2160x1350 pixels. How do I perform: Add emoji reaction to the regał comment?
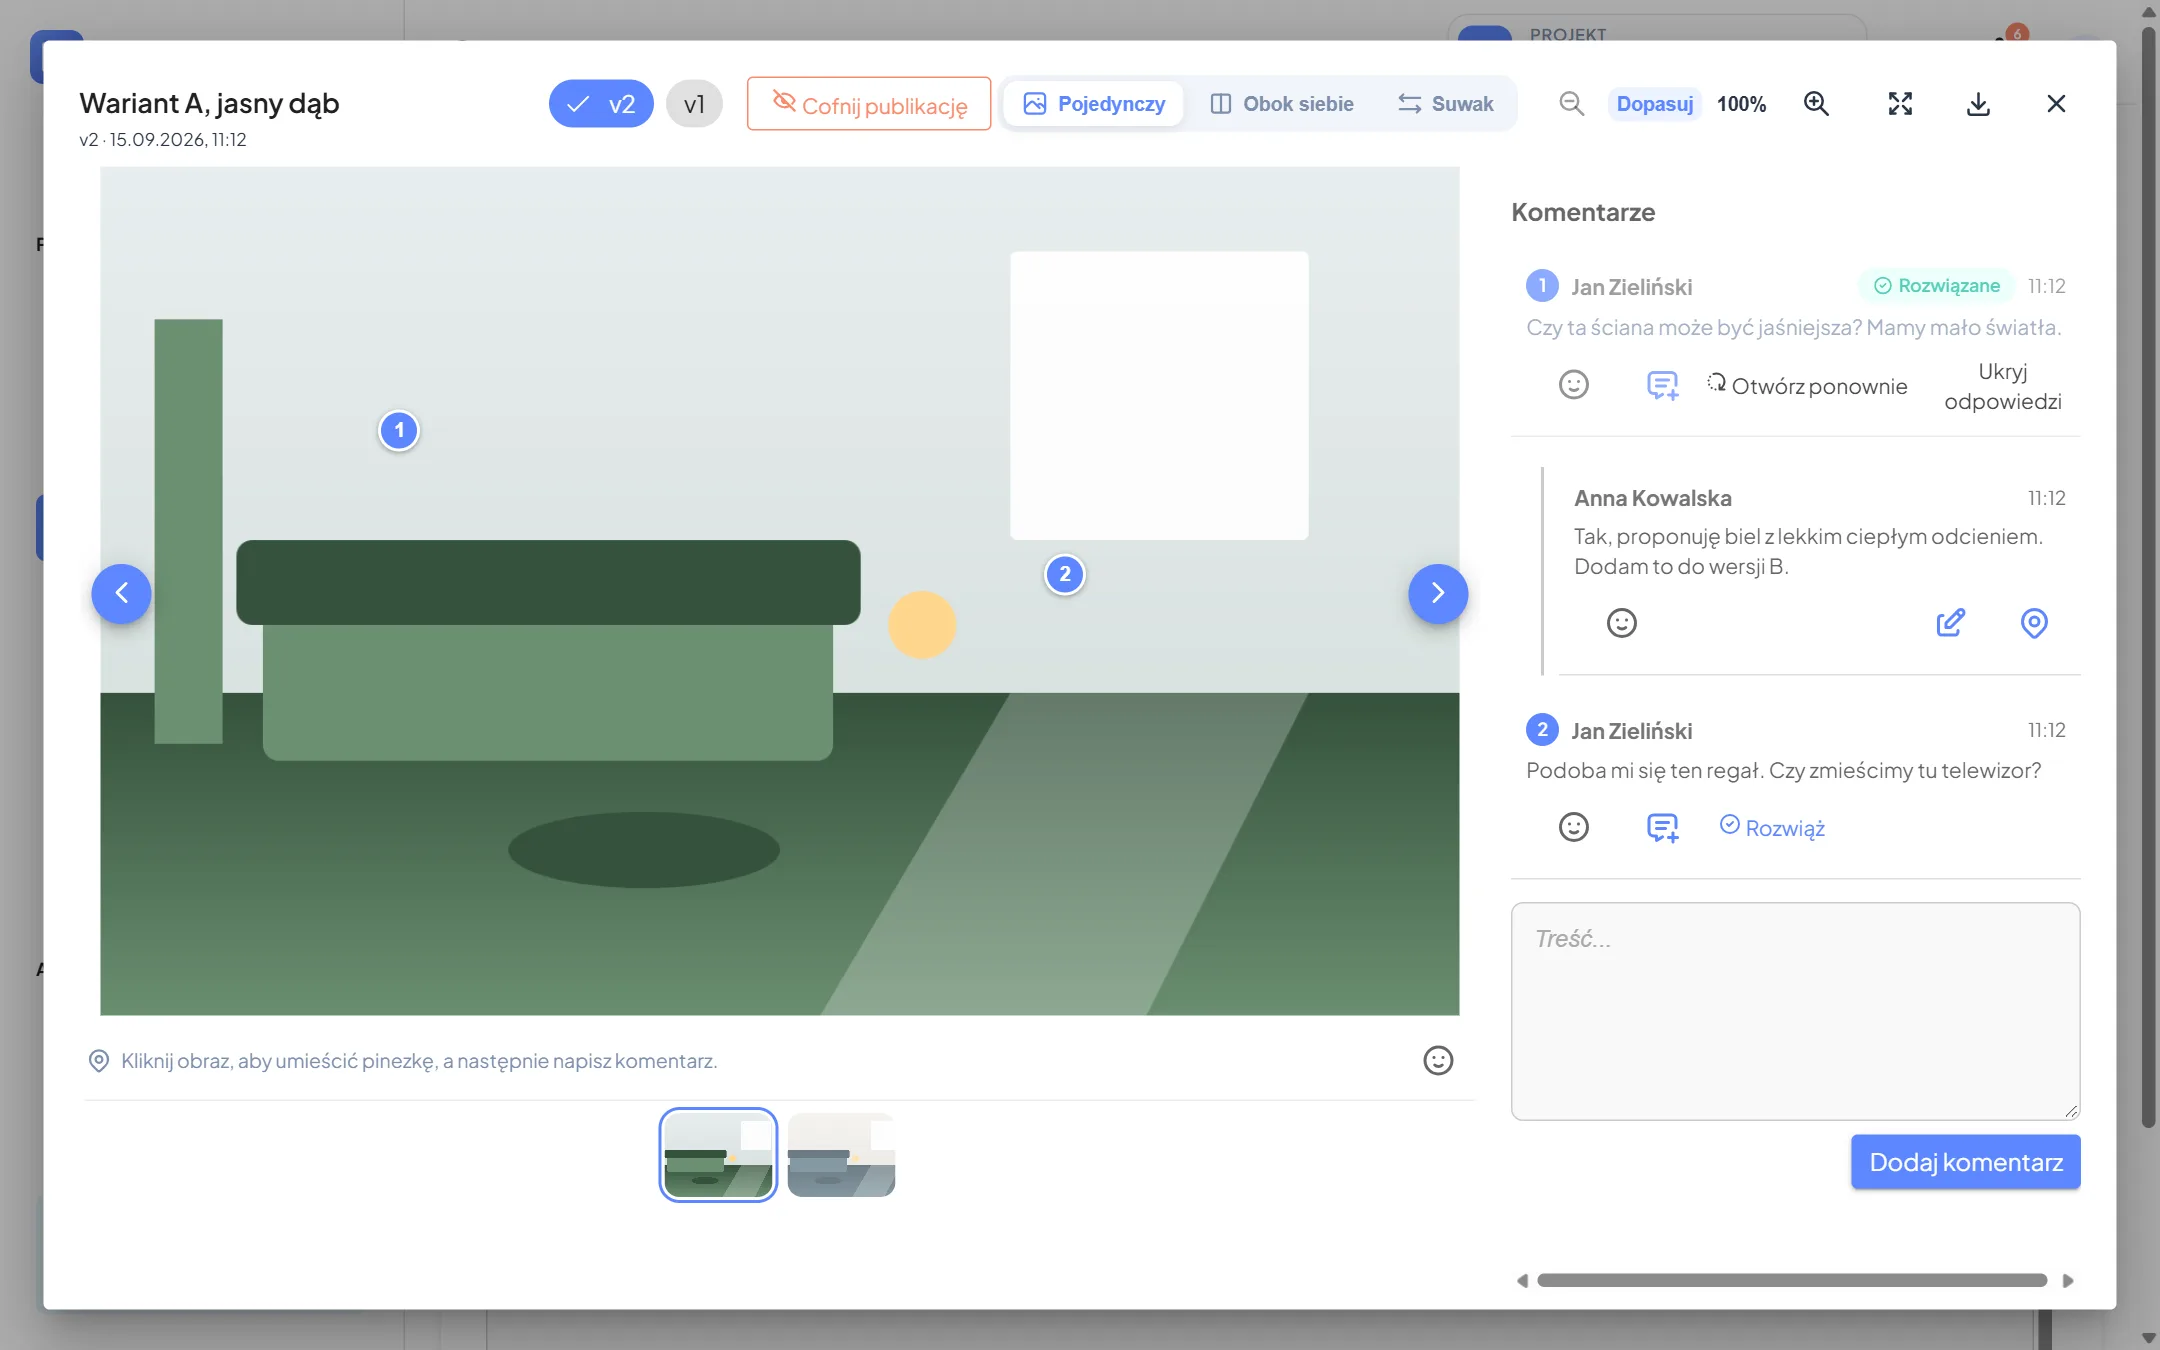pos(1574,827)
